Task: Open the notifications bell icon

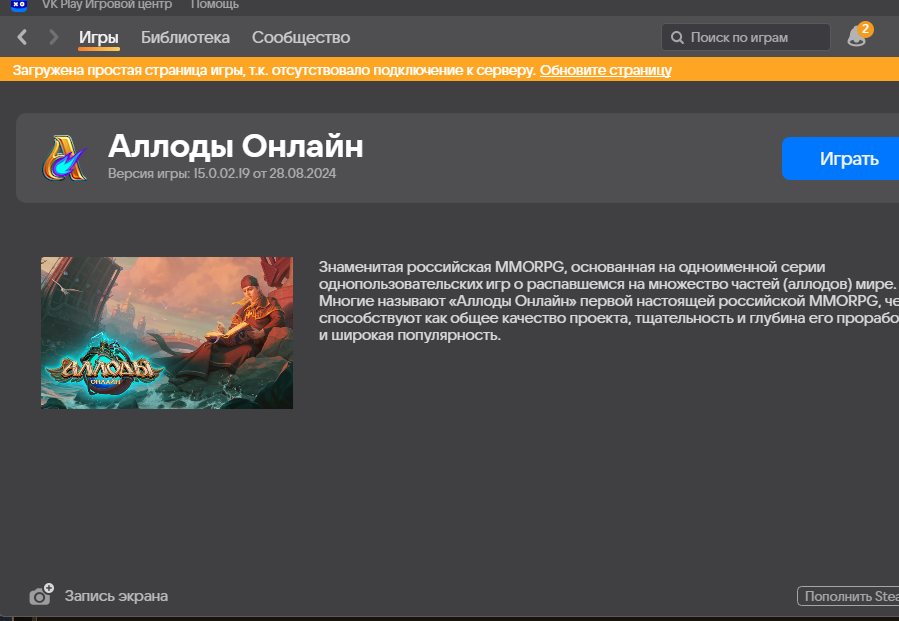Action: (x=858, y=36)
